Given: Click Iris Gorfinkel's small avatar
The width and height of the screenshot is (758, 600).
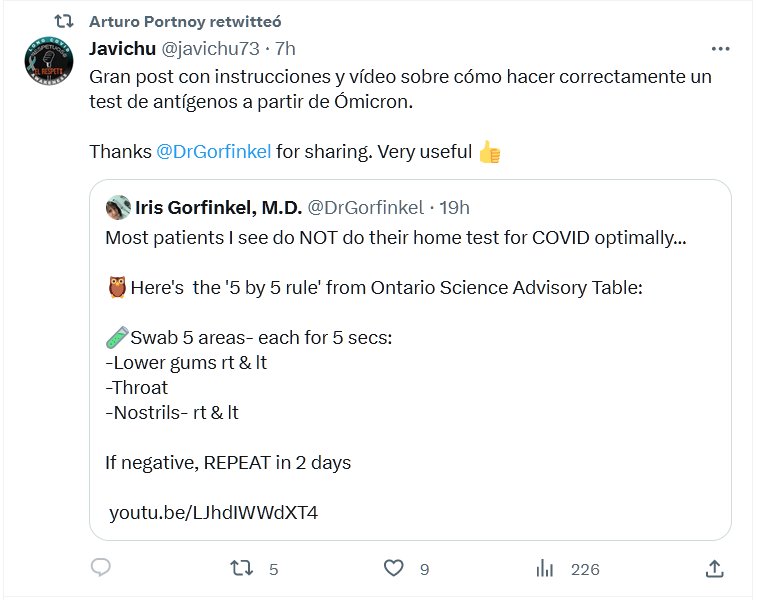Looking at the screenshot, I should point(119,208).
